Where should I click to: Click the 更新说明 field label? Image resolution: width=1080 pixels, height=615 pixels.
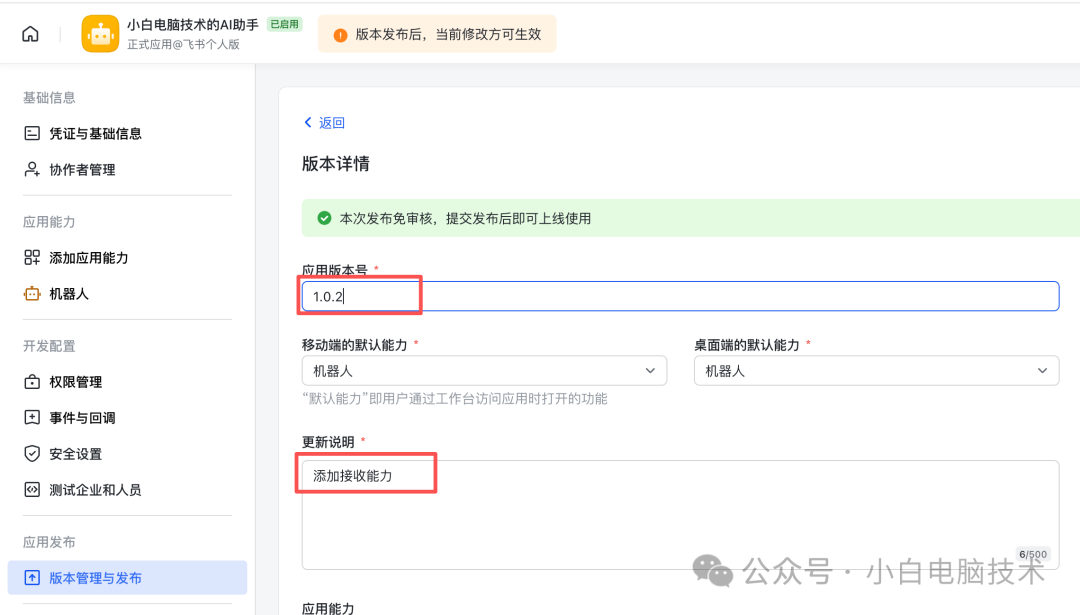(328, 442)
